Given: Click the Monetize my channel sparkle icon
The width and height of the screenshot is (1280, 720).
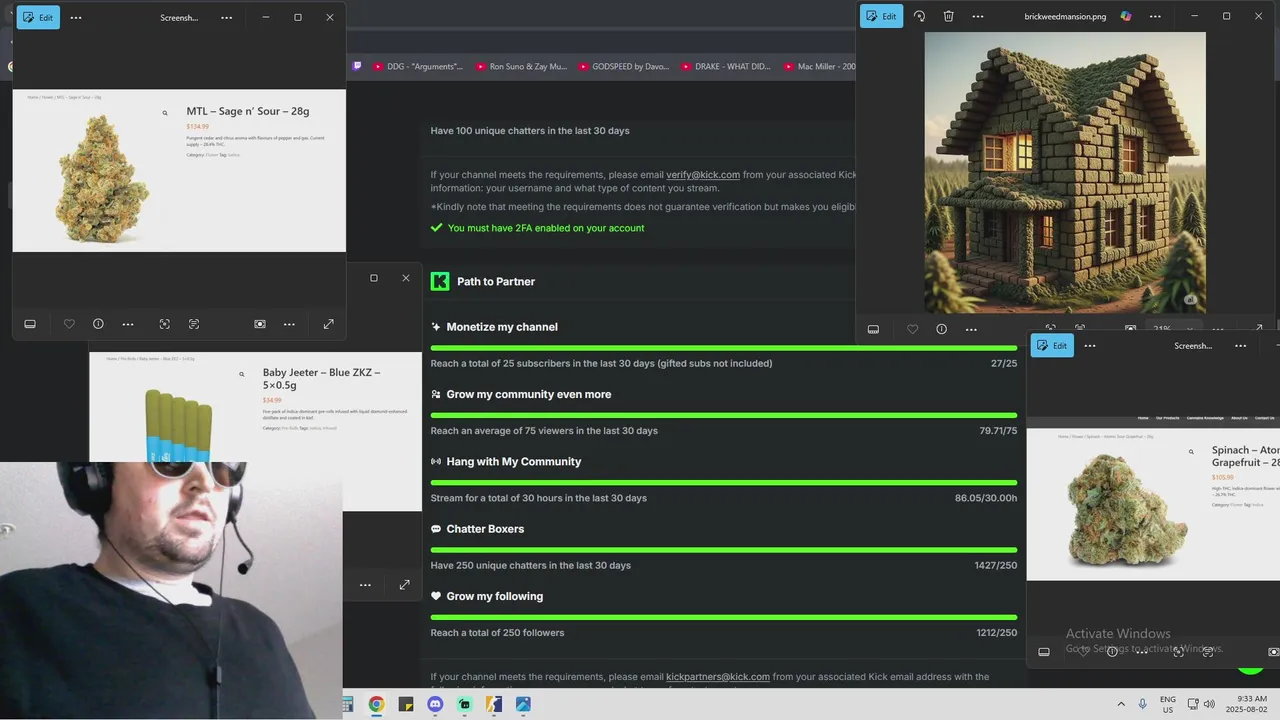Looking at the screenshot, I should tap(436, 327).
